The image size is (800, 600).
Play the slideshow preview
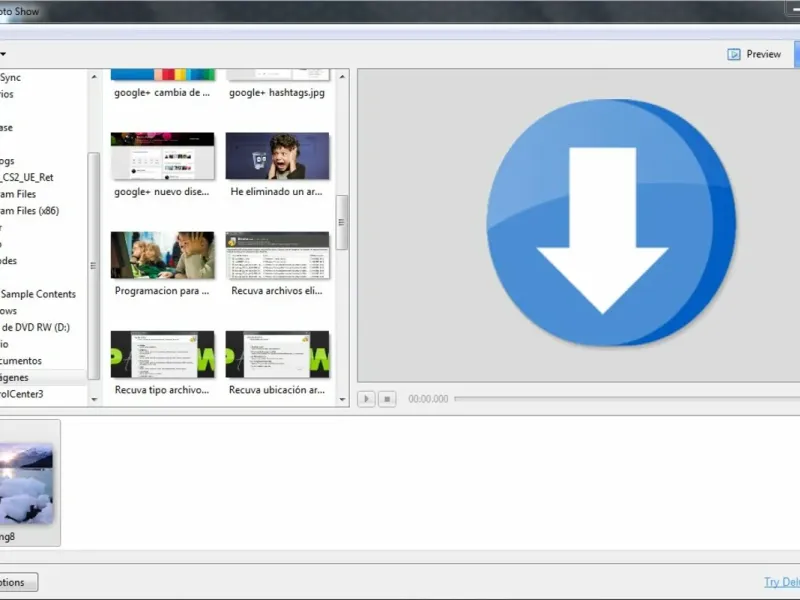[x=366, y=399]
